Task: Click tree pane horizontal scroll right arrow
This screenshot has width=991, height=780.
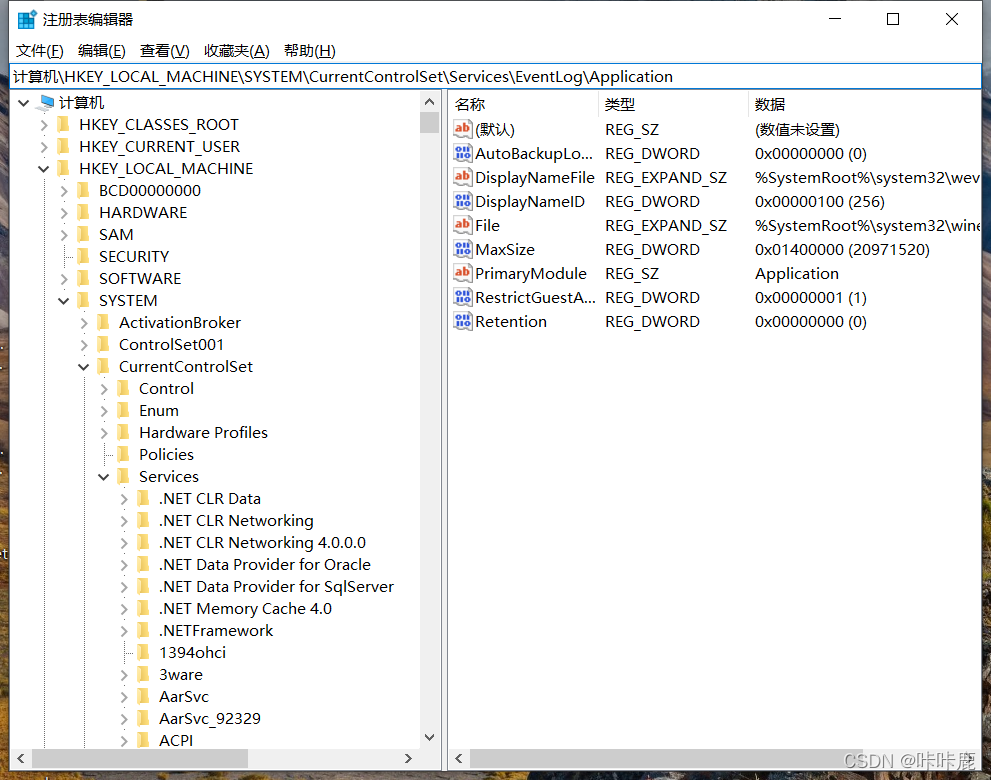Action: pyautogui.click(x=408, y=759)
